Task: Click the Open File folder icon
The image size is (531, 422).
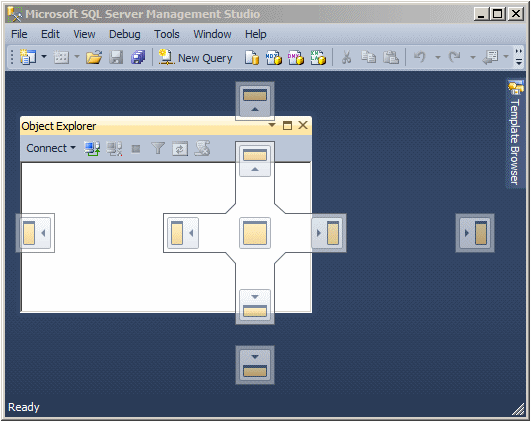Action: [x=94, y=57]
